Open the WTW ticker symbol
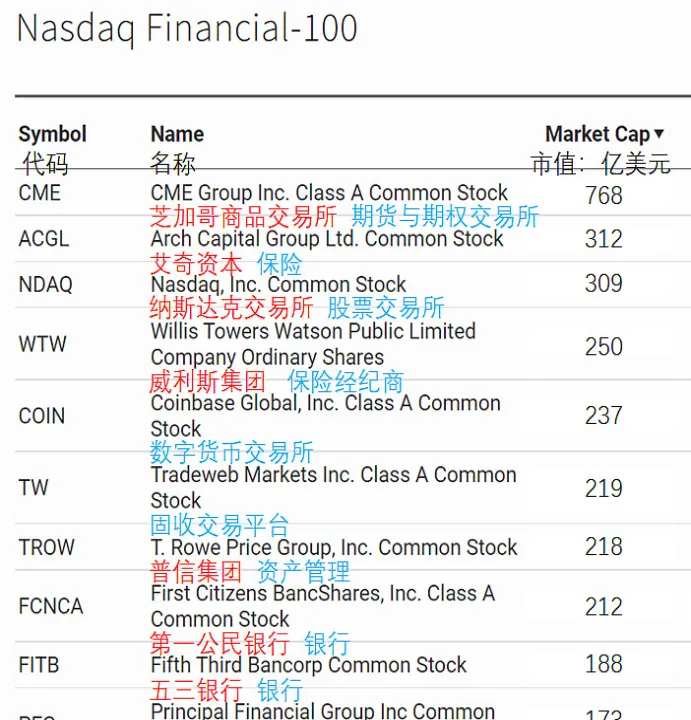691x720 pixels. pyautogui.click(x=42, y=344)
